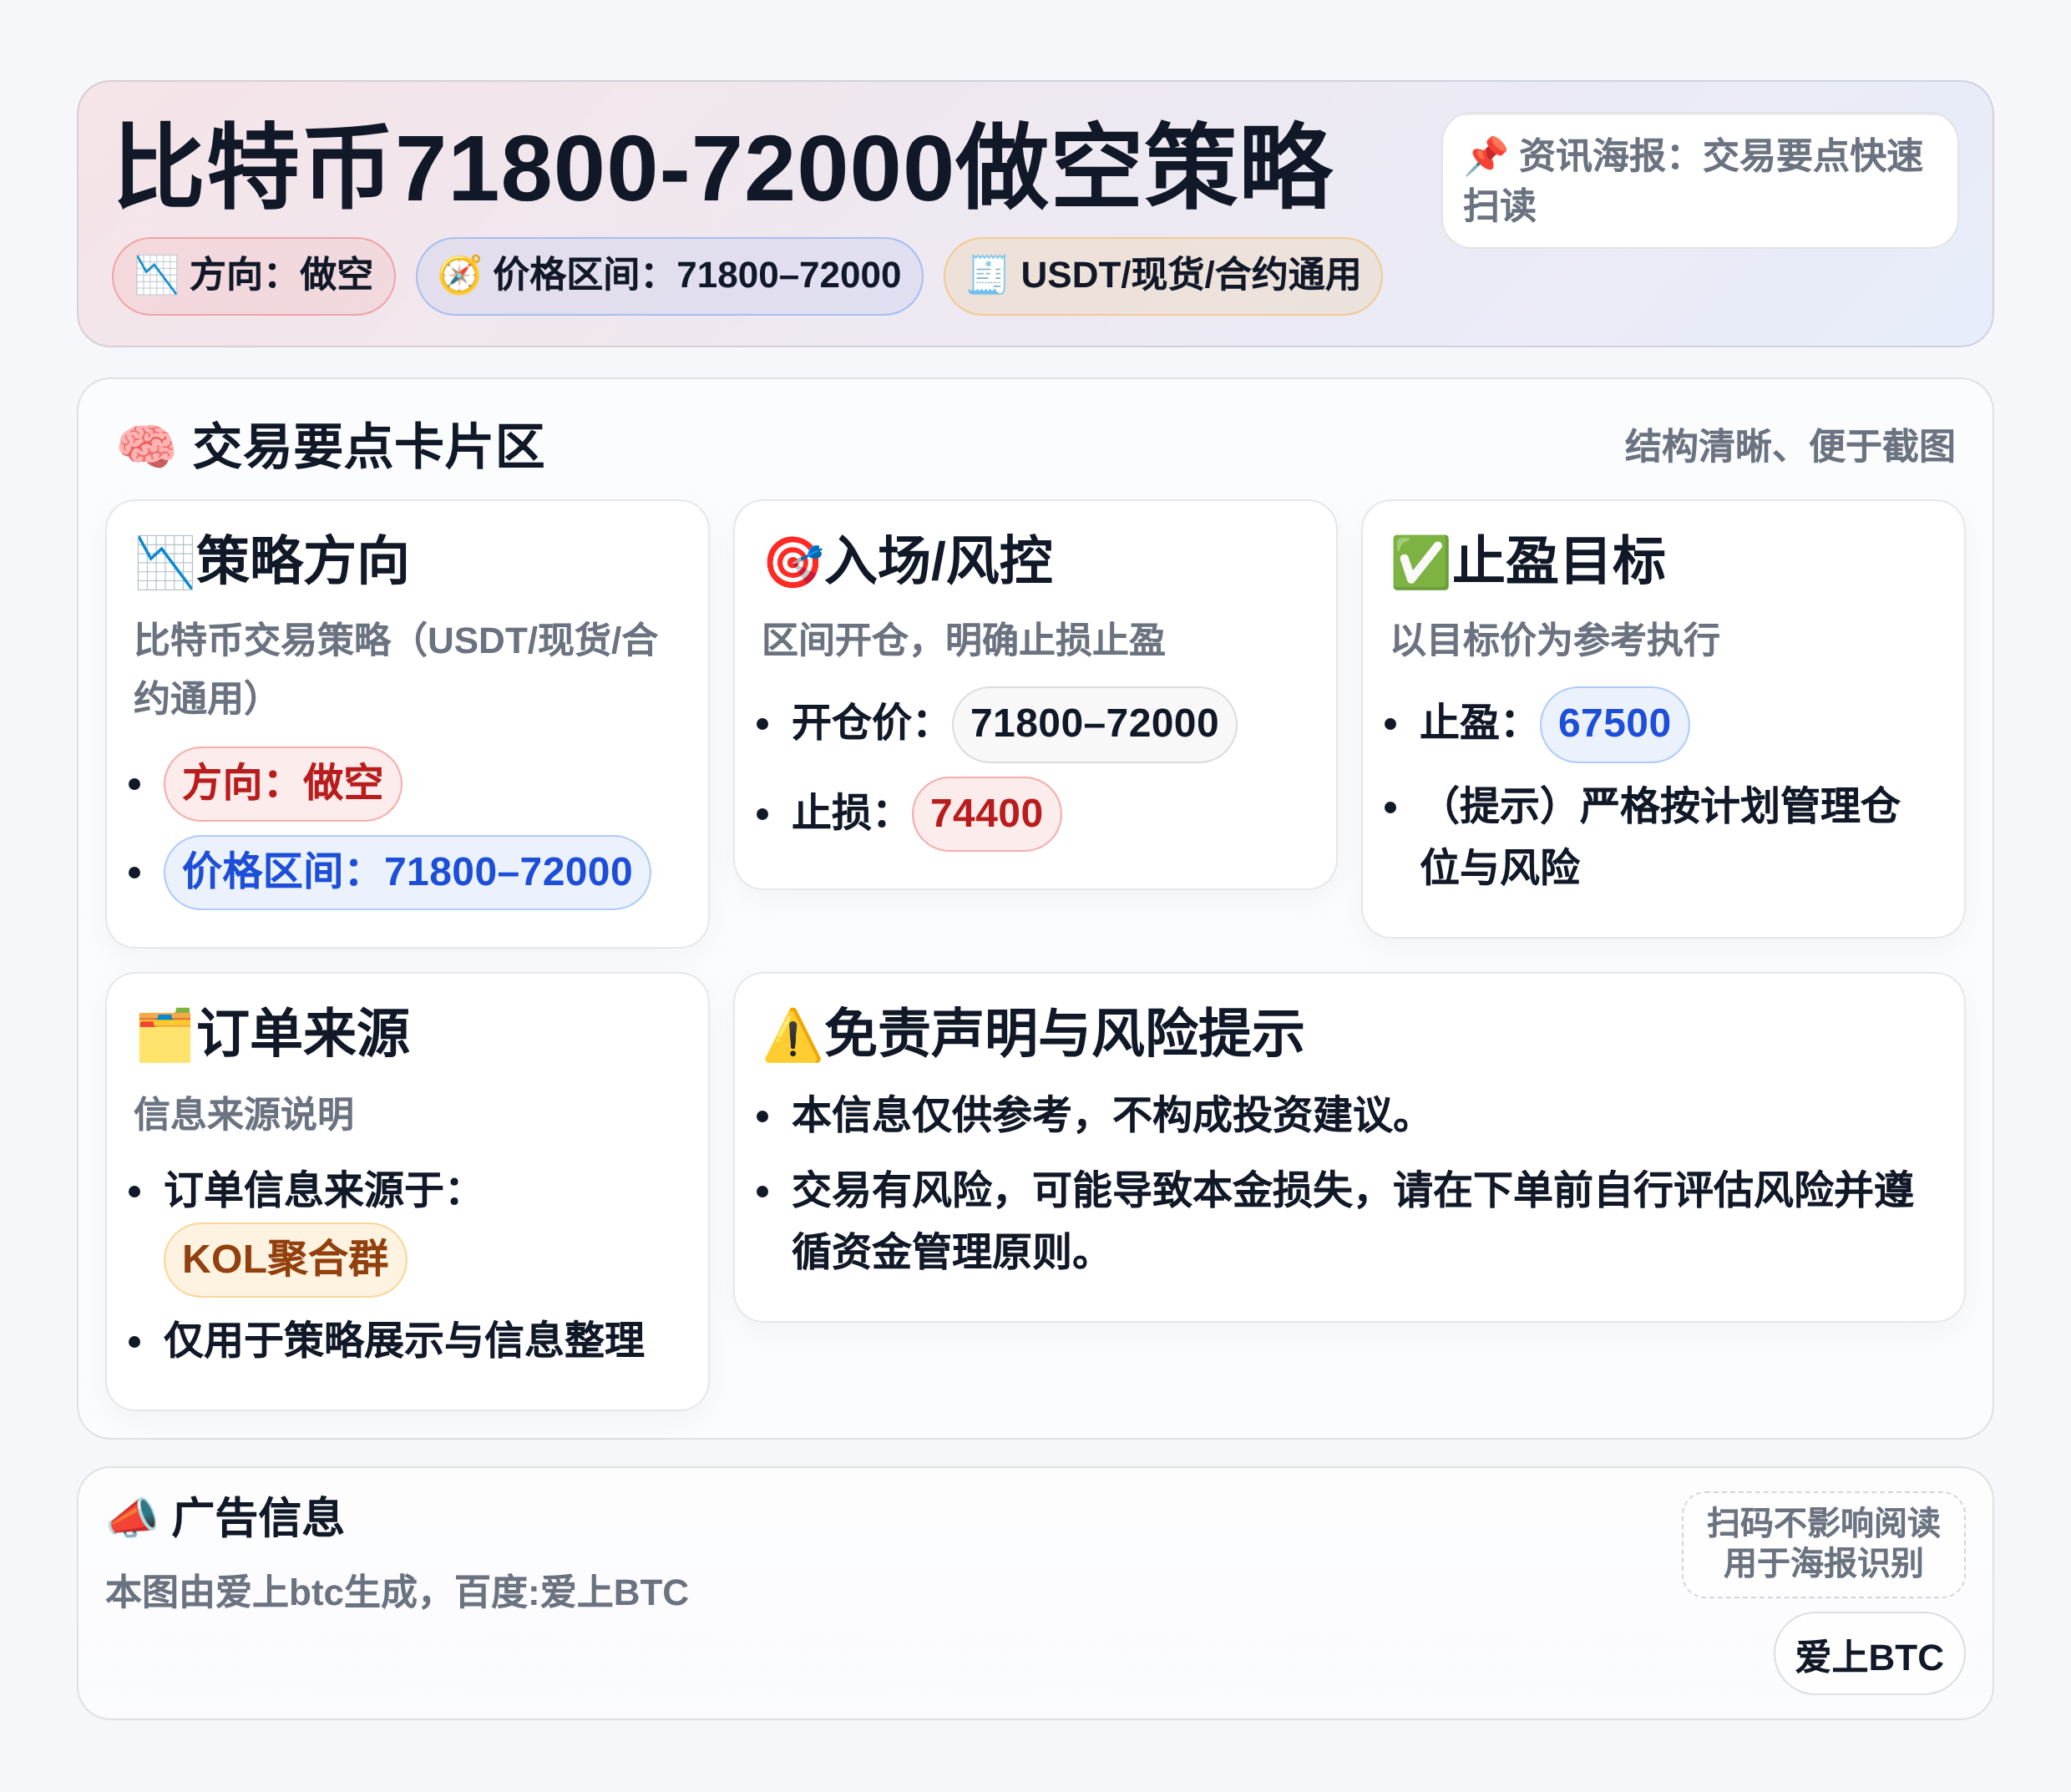Click the red 方向：做空 pill in 策略方向 card

click(x=283, y=783)
